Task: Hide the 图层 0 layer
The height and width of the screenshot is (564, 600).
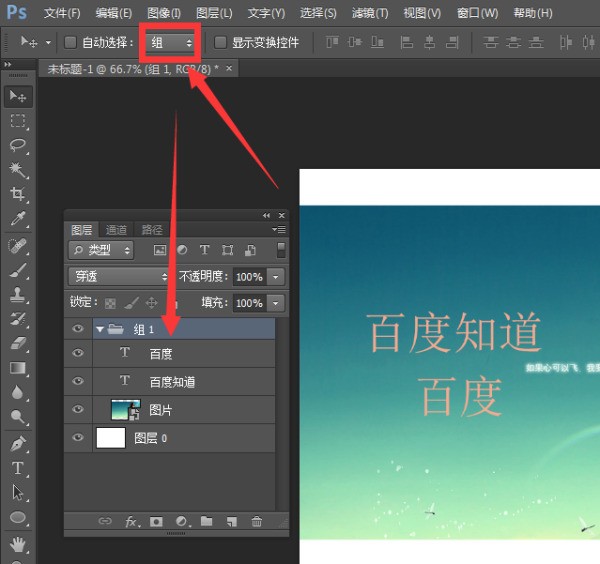Action: point(78,437)
